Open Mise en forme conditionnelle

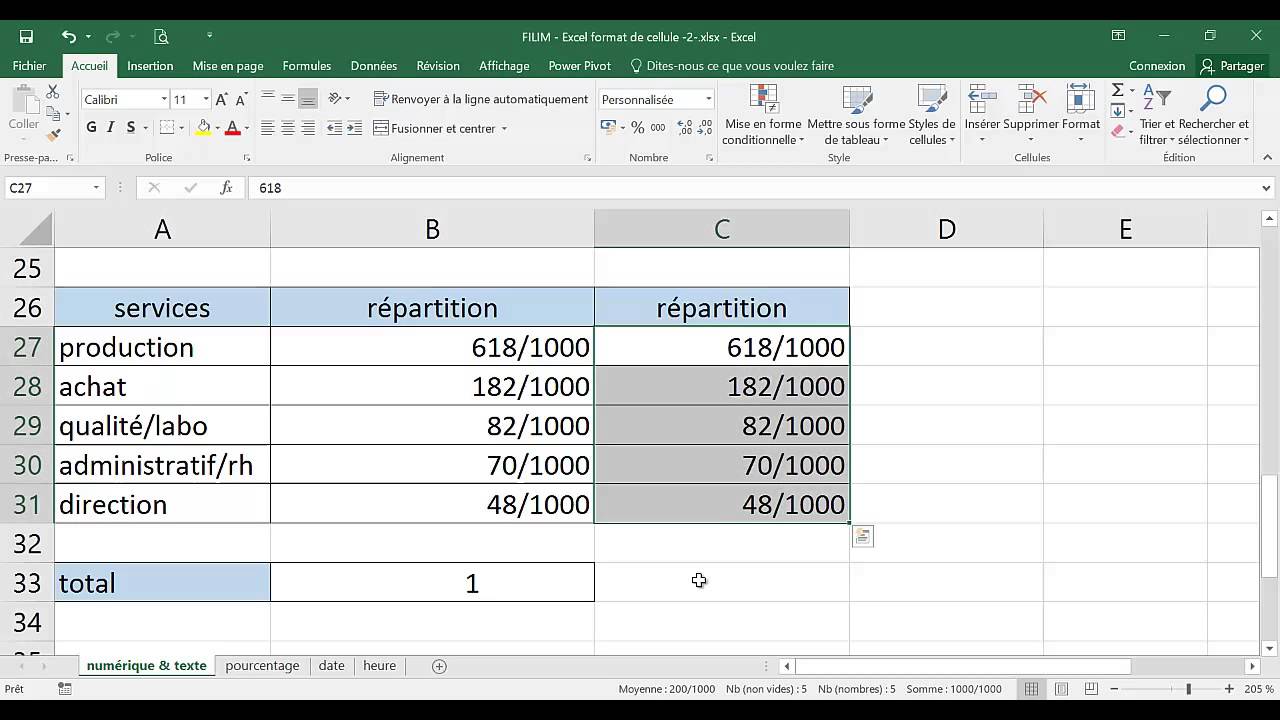pyautogui.click(x=763, y=116)
